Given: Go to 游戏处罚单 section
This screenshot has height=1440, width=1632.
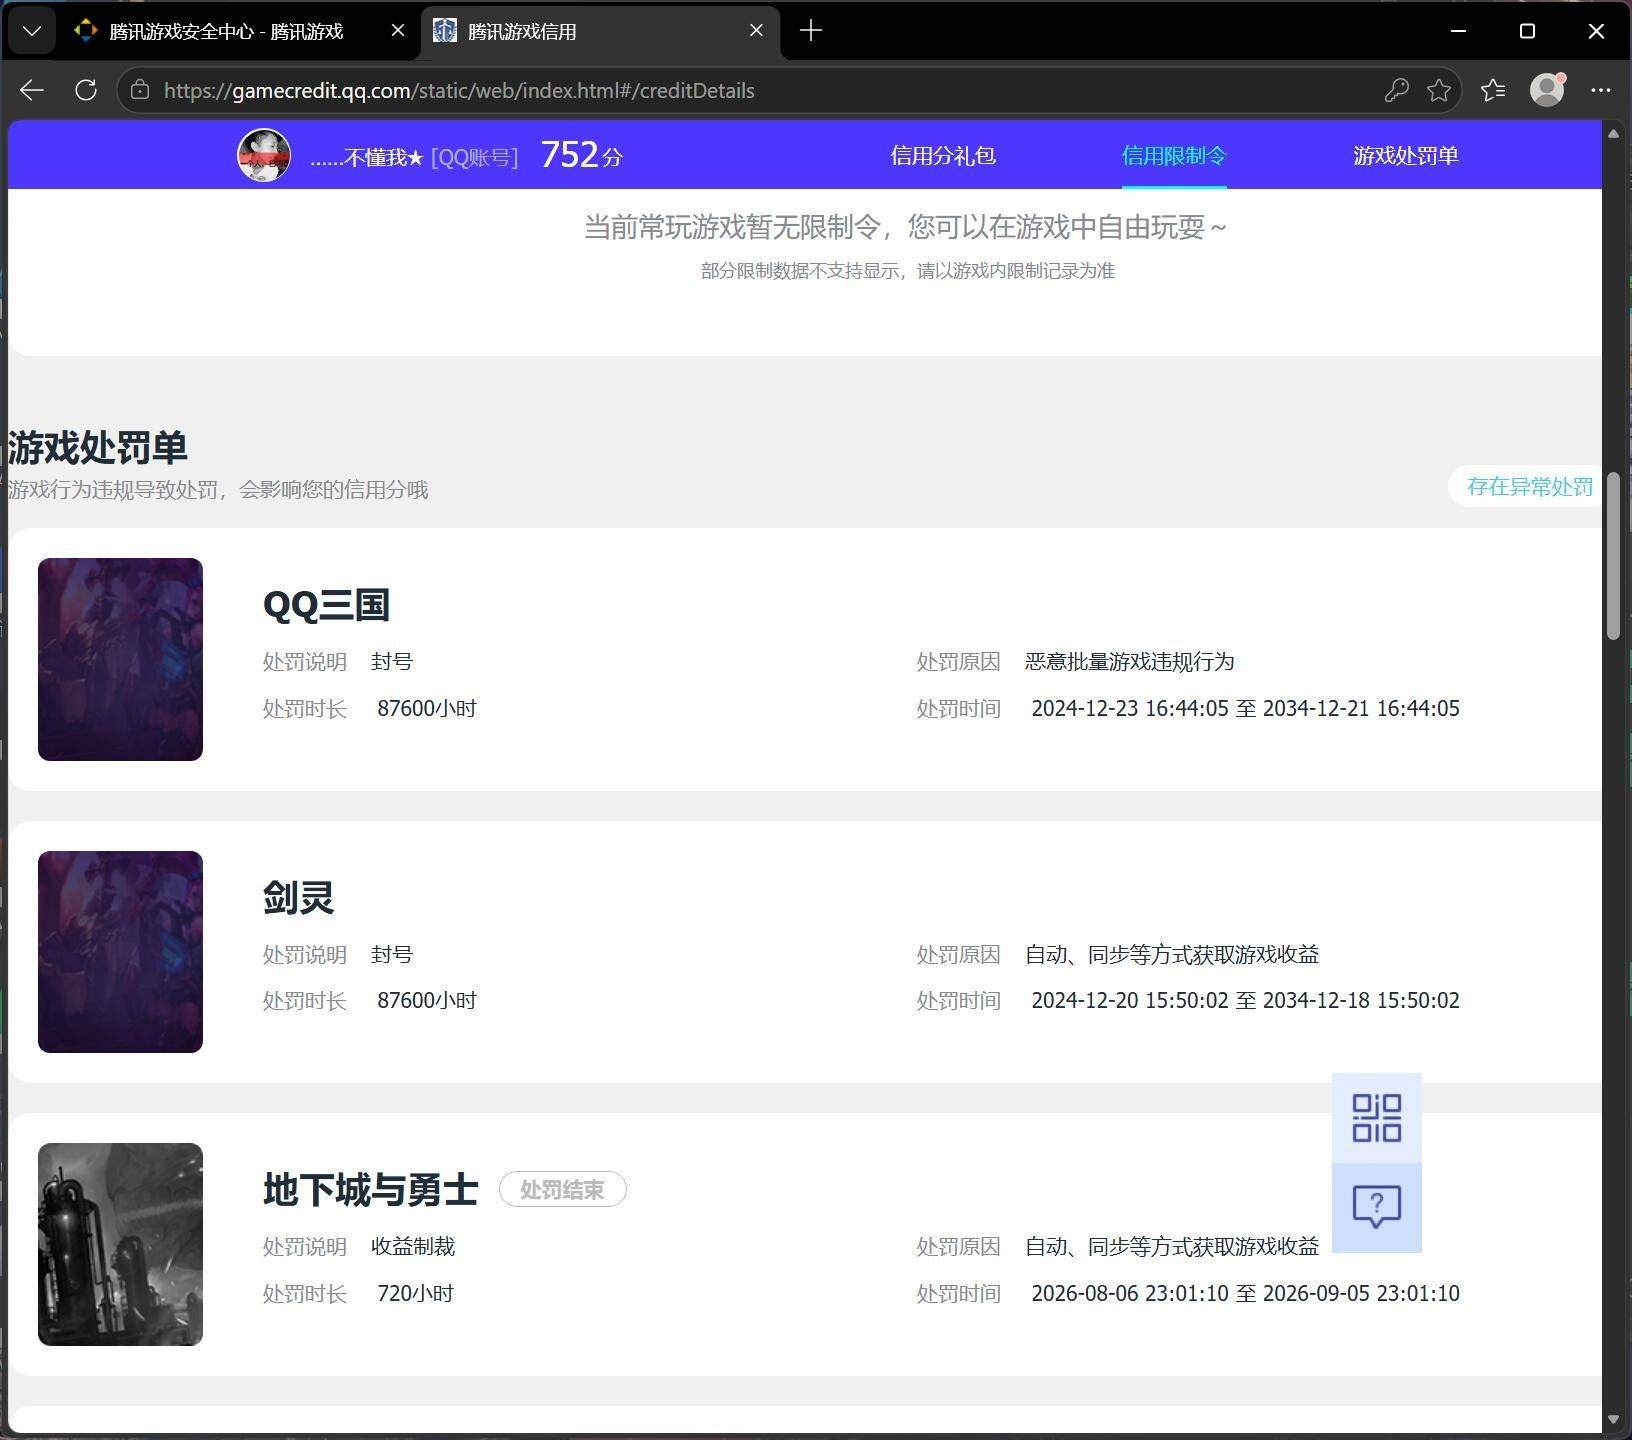Looking at the screenshot, I should click(x=1406, y=155).
